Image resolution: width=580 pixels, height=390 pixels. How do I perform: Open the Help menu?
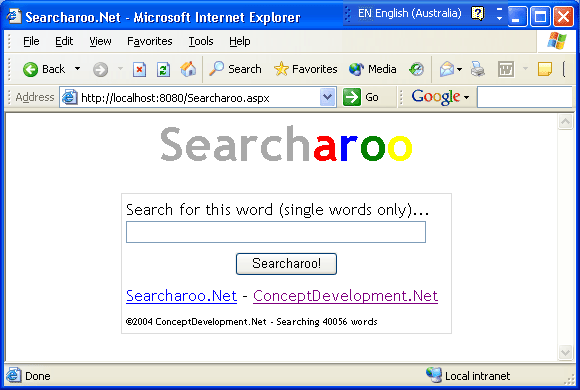pyautogui.click(x=240, y=41)
